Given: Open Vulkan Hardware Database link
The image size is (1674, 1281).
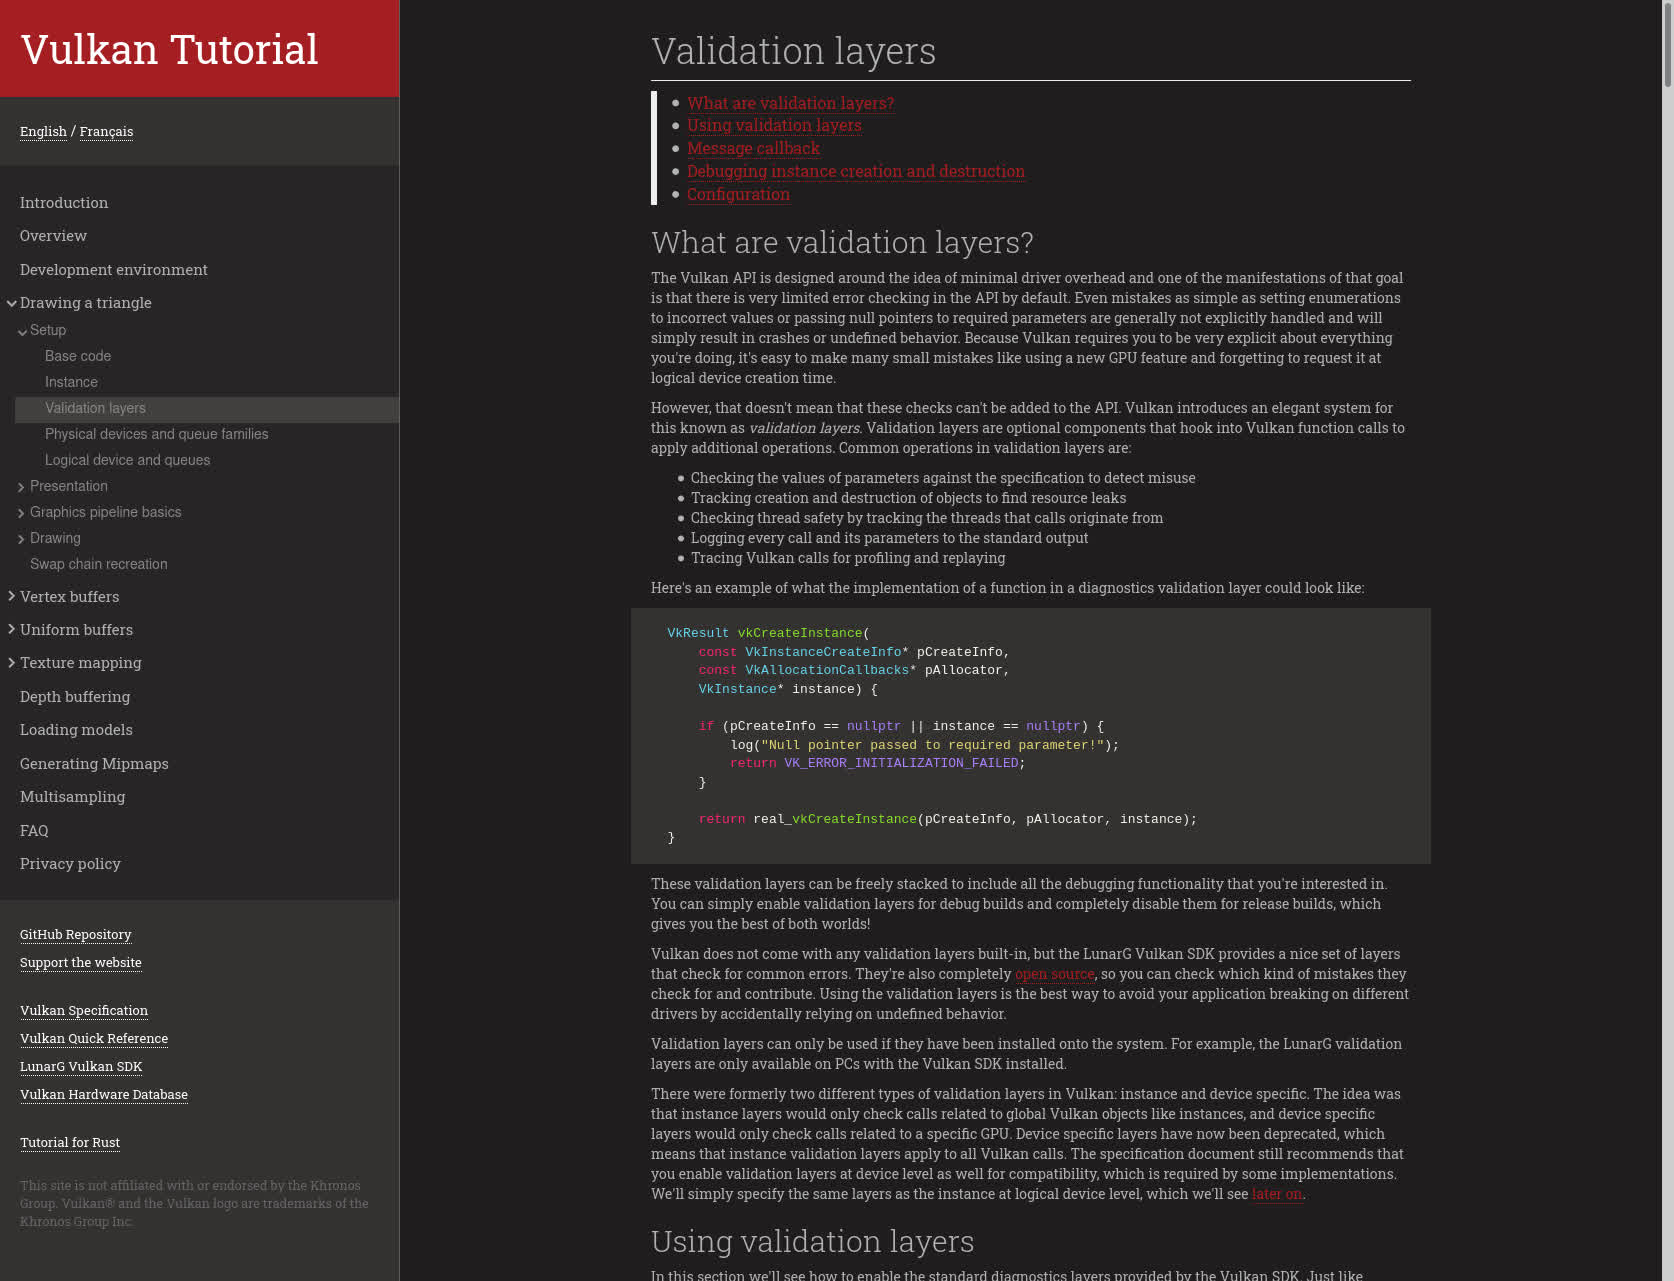Looking at the screenshot, I should coord(104,1094).
